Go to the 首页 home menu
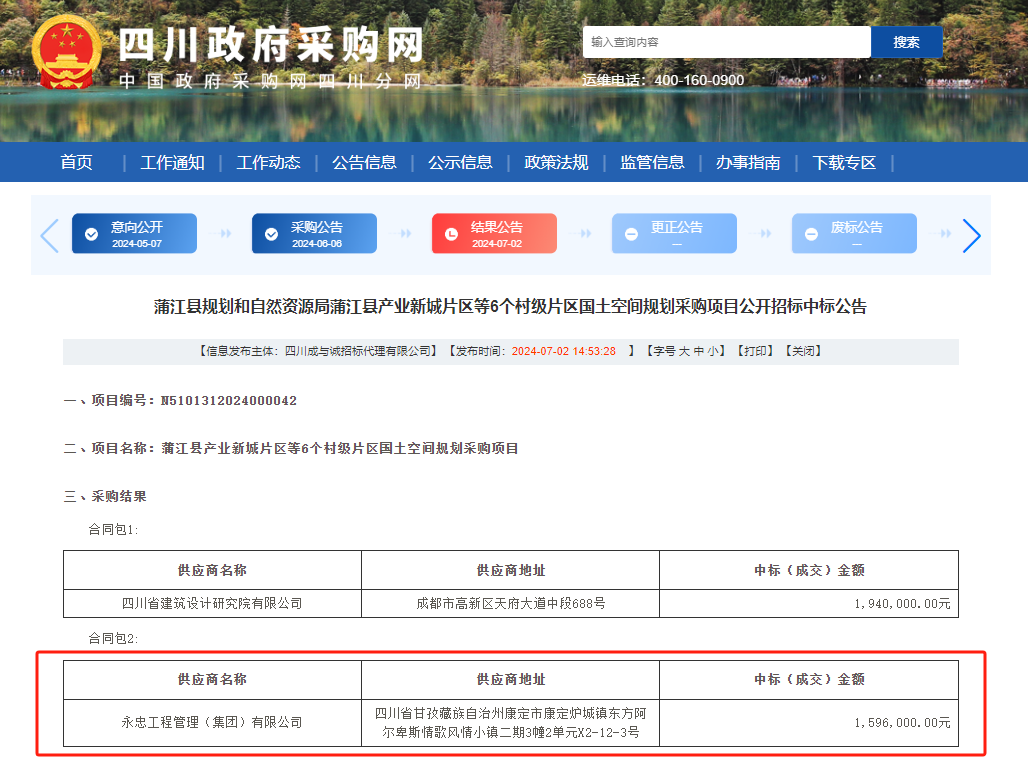 [x=76, y=163]
